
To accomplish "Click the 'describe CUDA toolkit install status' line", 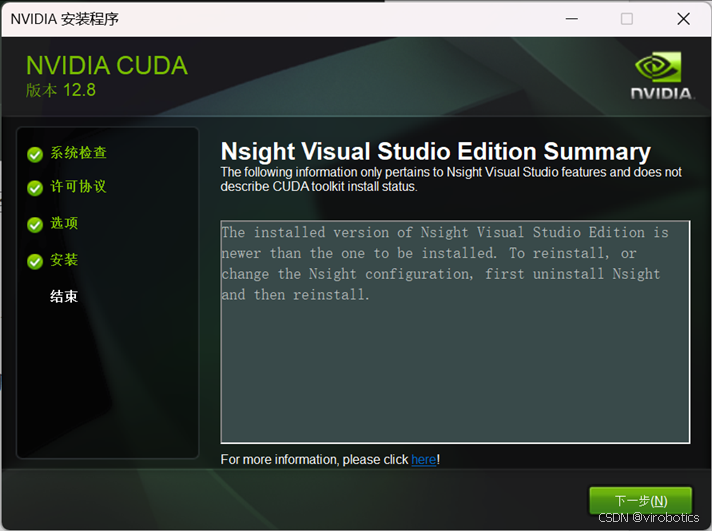I will point(319,187).
